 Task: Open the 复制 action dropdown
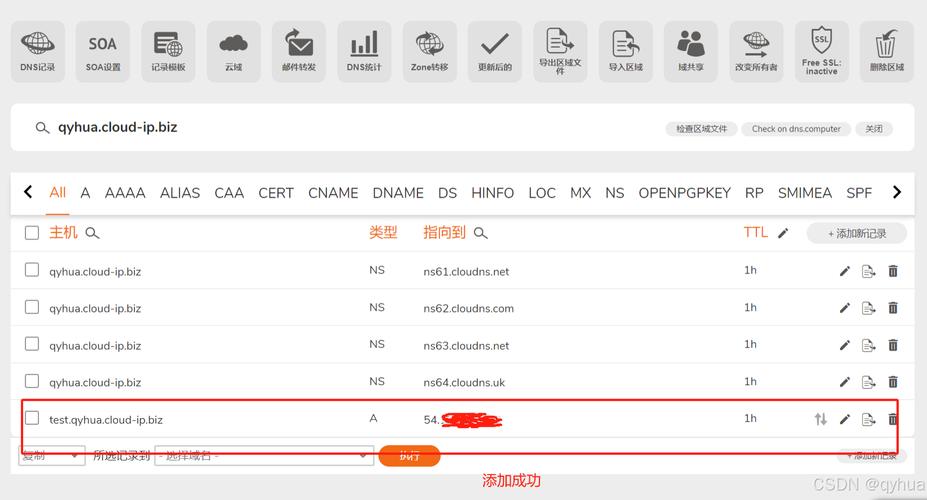pyautogui.click(x=52, y=456)
